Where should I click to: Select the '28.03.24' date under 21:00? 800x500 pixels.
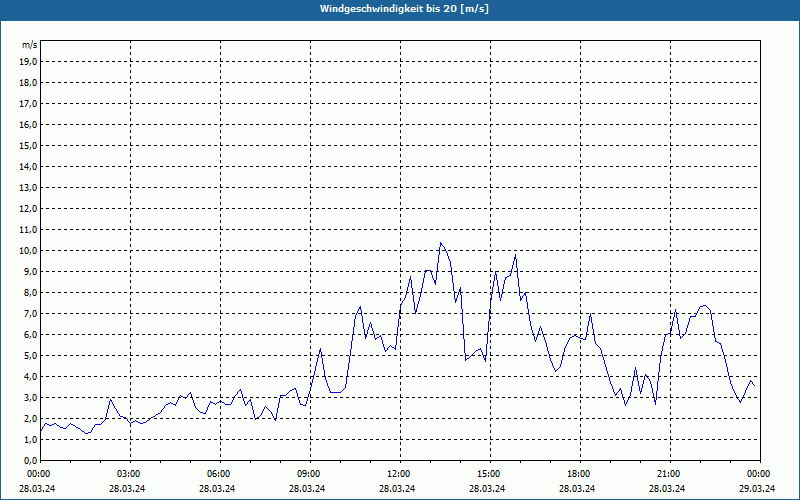point(667,488)
